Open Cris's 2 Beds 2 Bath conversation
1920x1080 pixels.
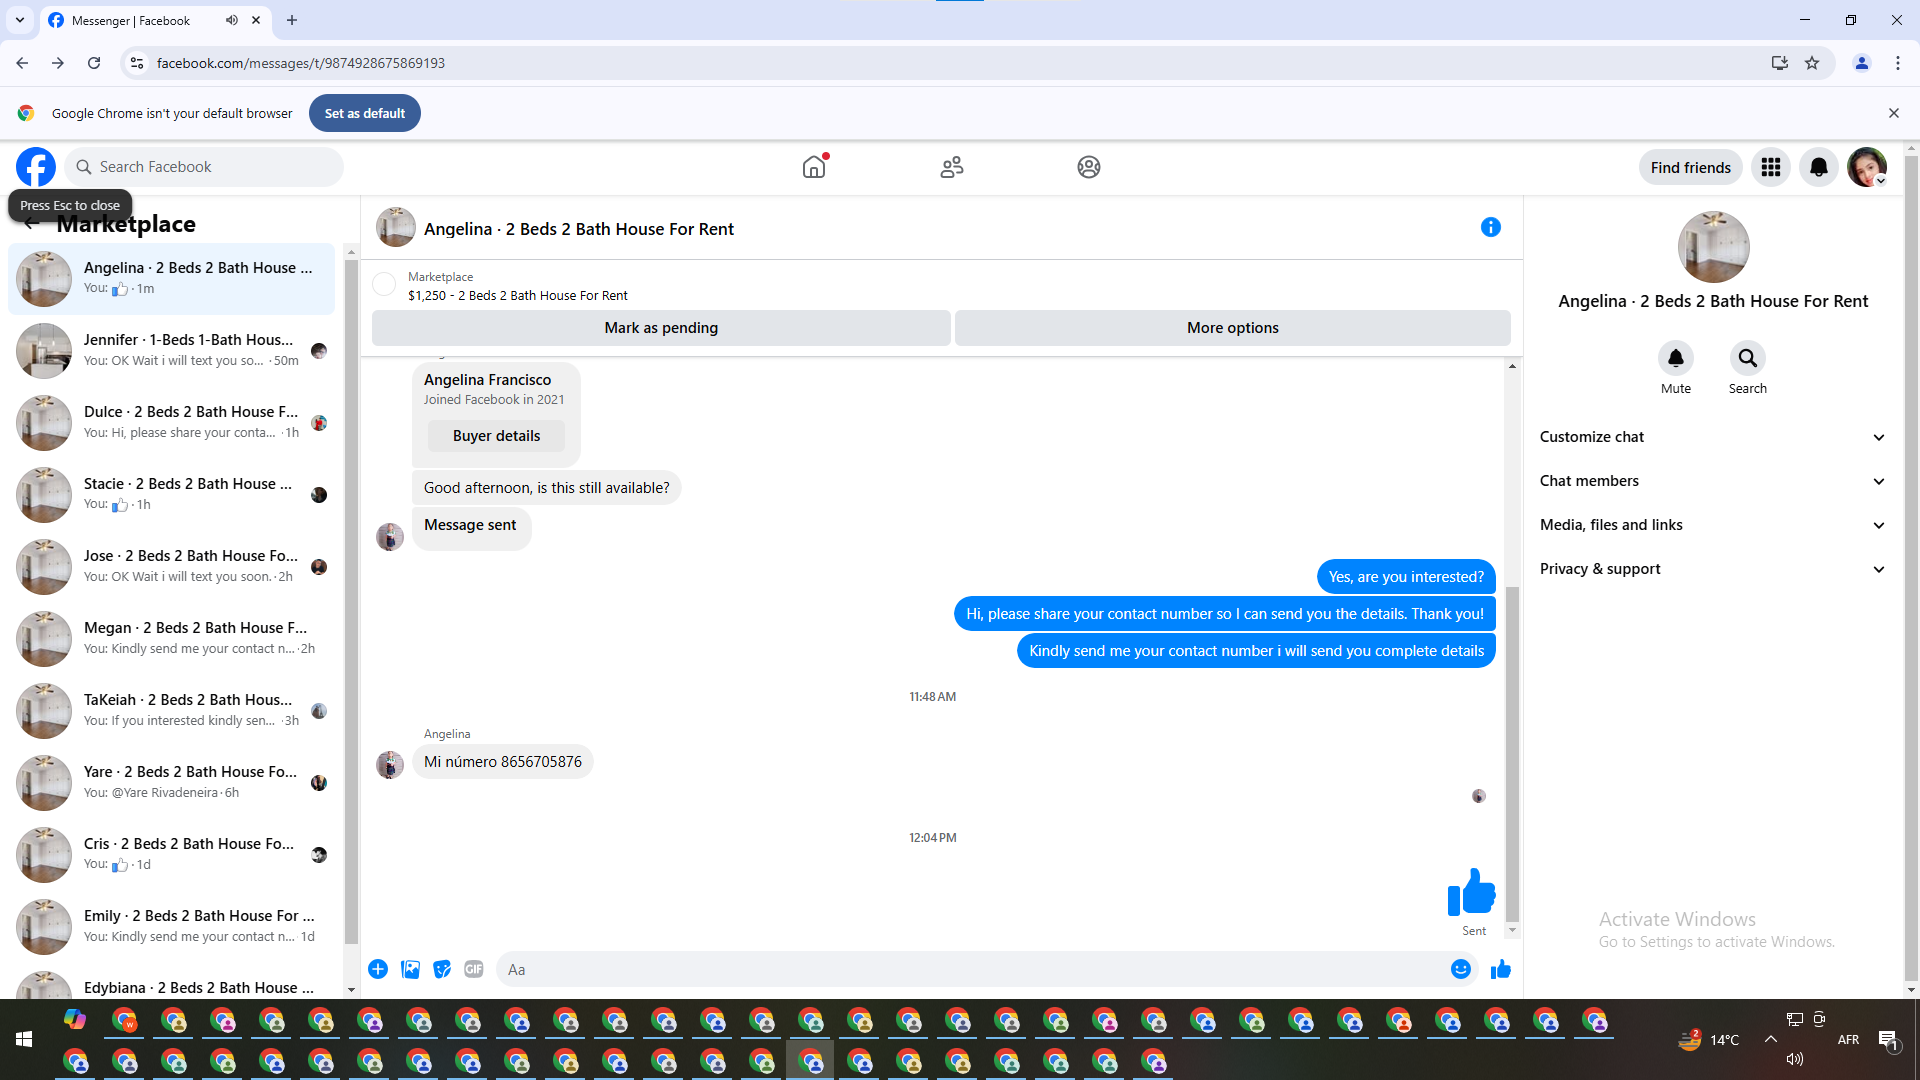[x=172, y=854]
